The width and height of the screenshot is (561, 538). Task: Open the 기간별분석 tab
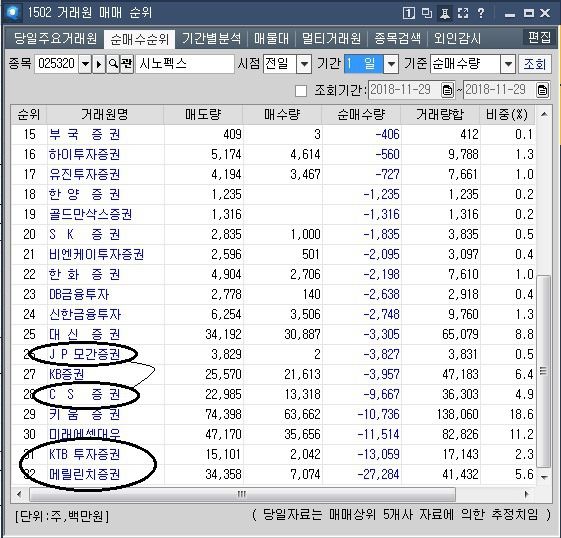coord(211,39)
